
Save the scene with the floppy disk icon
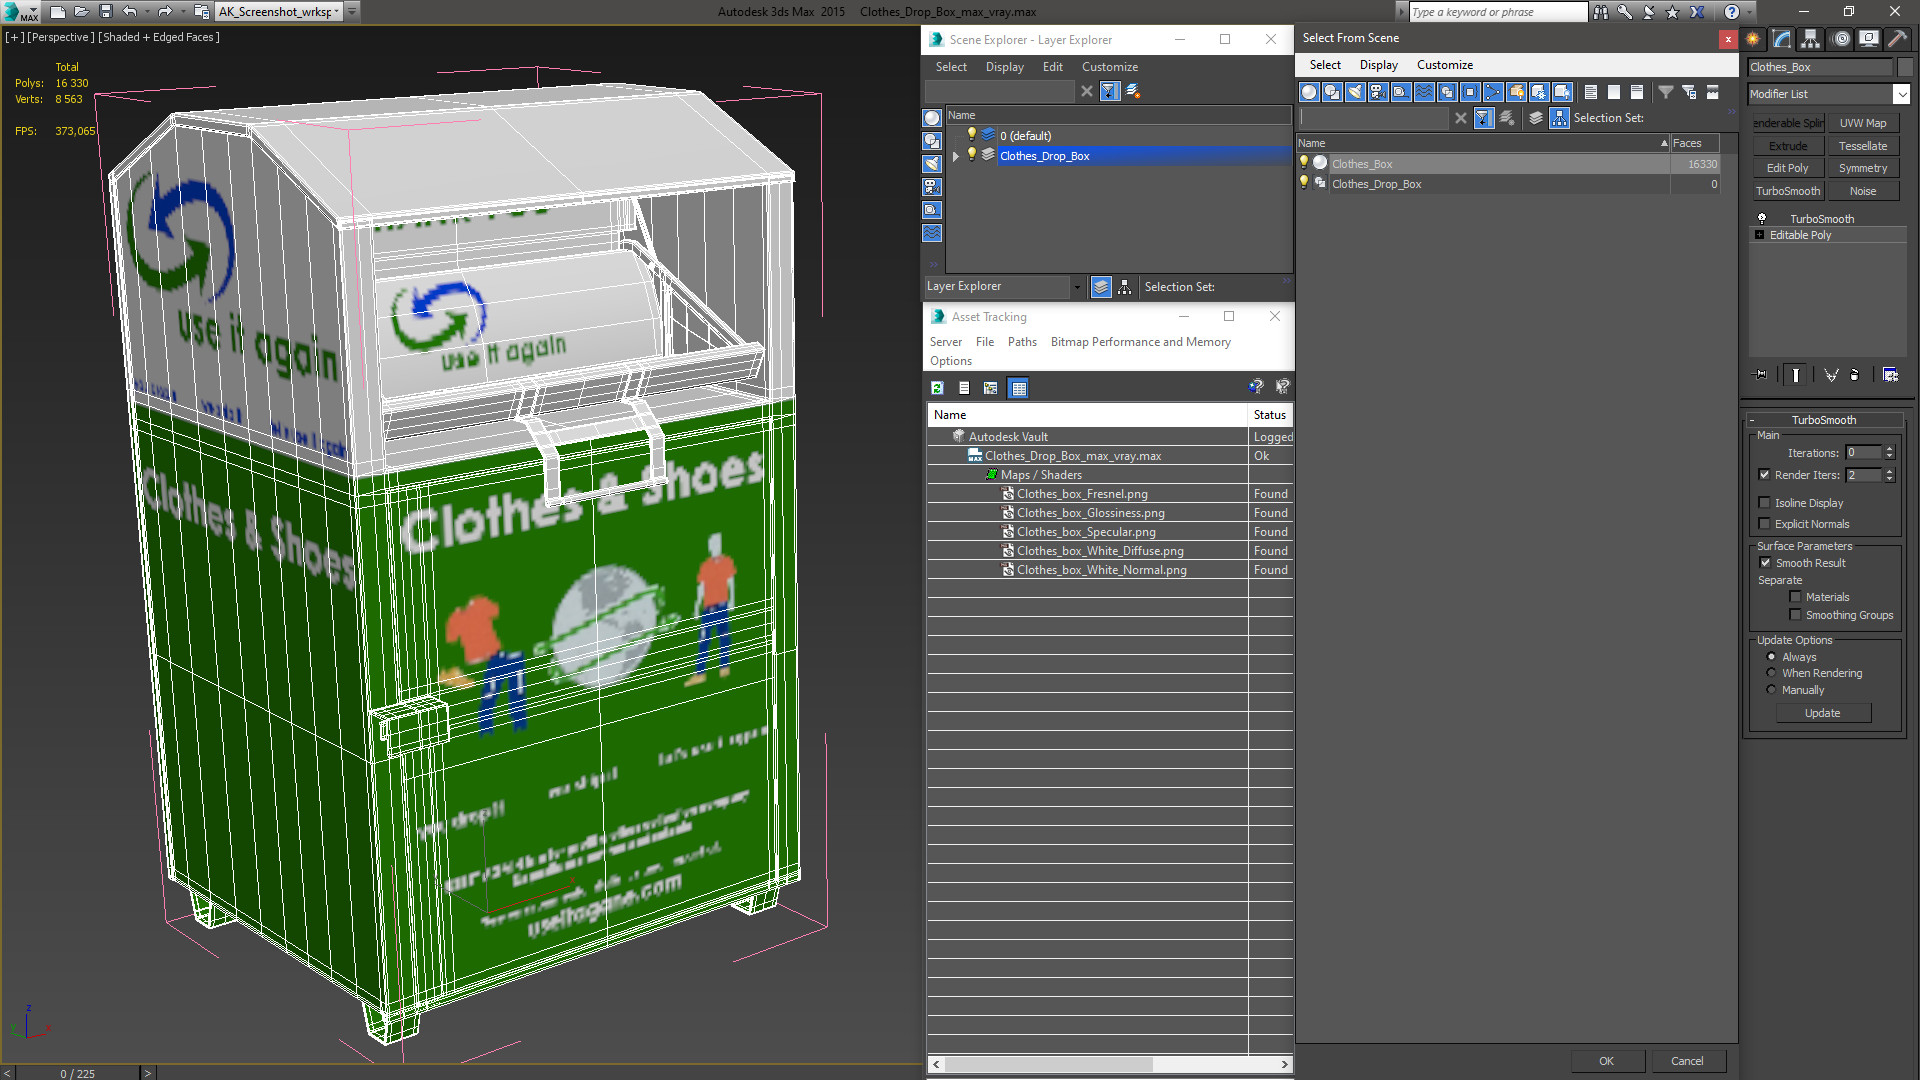pos(105,12)
